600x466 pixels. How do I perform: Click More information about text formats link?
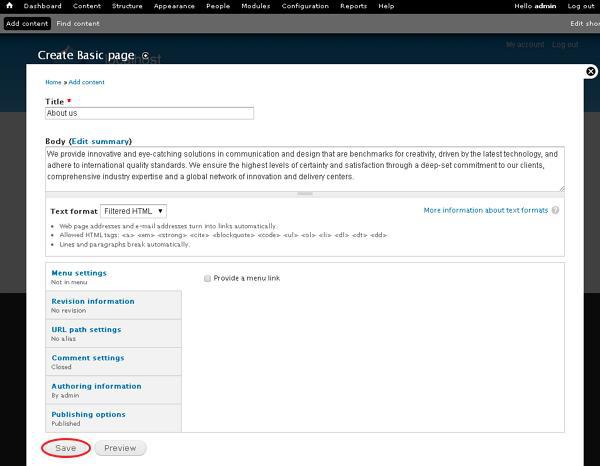pos(485,211)
